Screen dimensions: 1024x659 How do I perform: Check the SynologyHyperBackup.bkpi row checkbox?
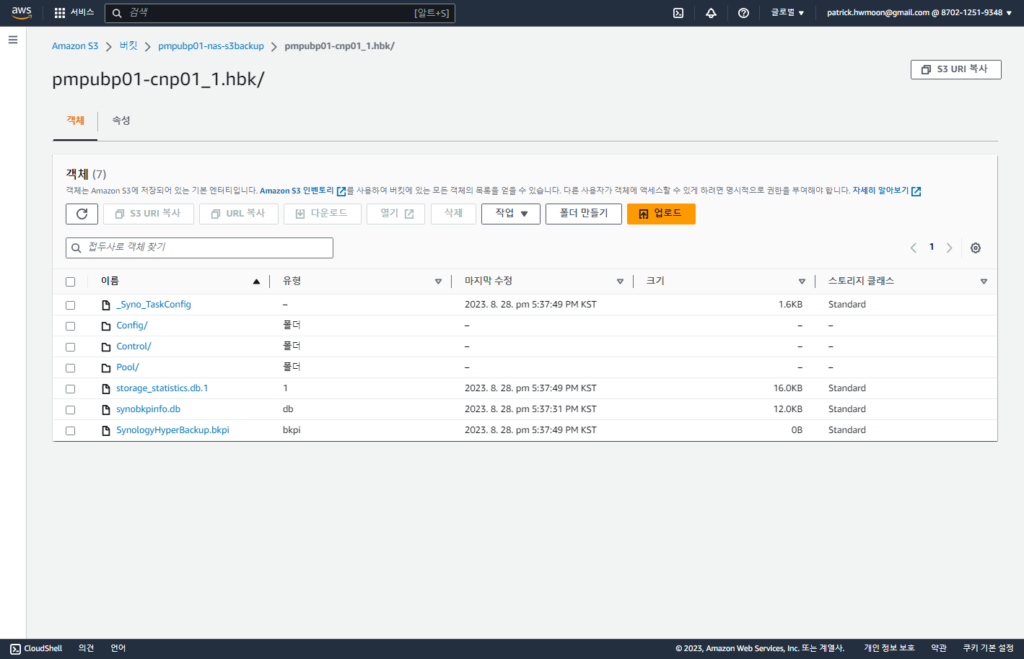click(x=71, y=430)
